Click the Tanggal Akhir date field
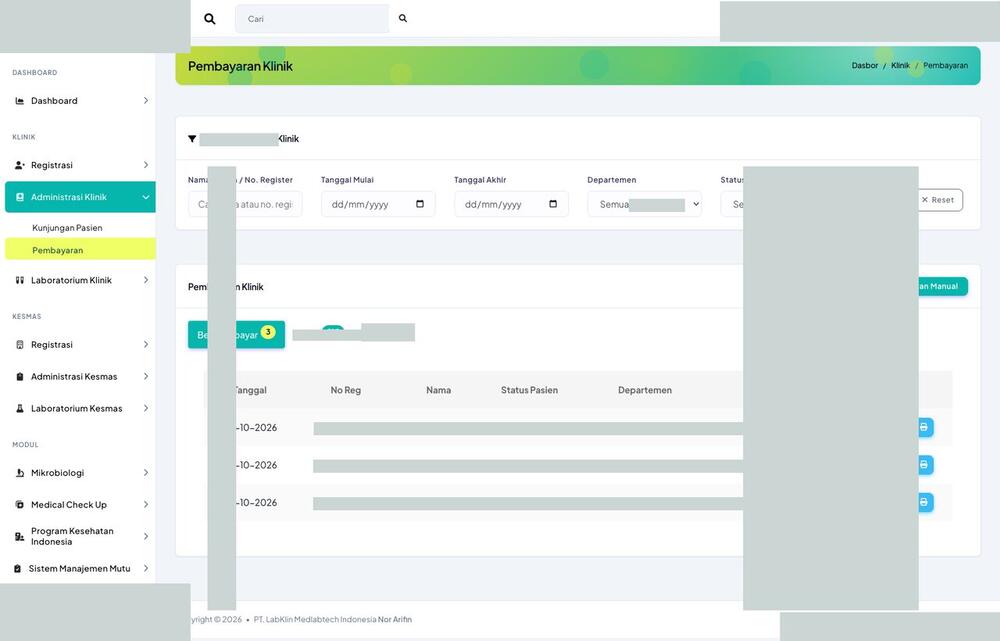1000x641 pixels. pyautogui.click(x=511, y=204)
